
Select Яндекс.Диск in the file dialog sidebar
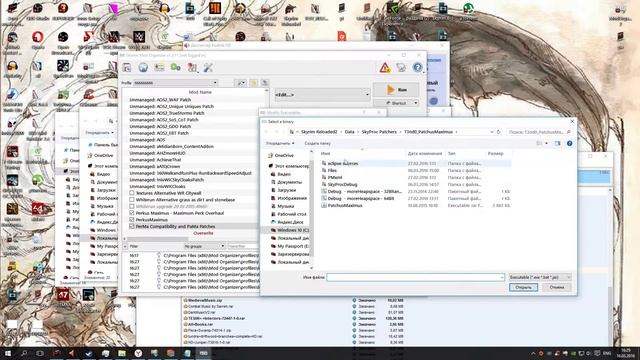coord(290,222)
